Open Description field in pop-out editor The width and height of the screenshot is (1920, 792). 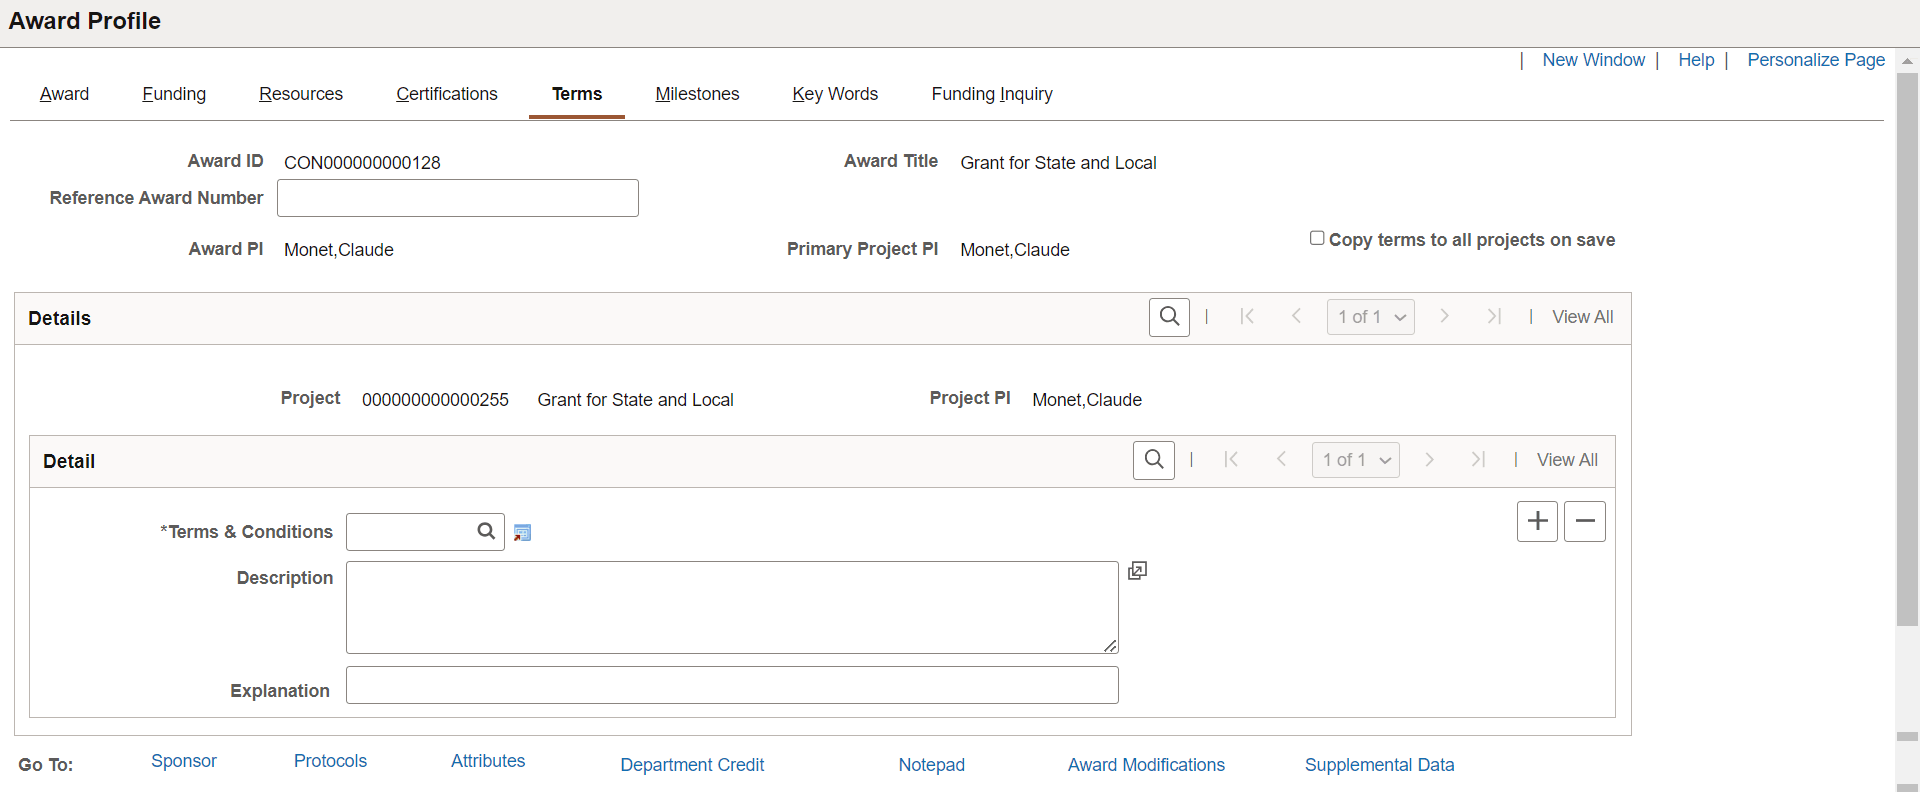[1137, 570]
